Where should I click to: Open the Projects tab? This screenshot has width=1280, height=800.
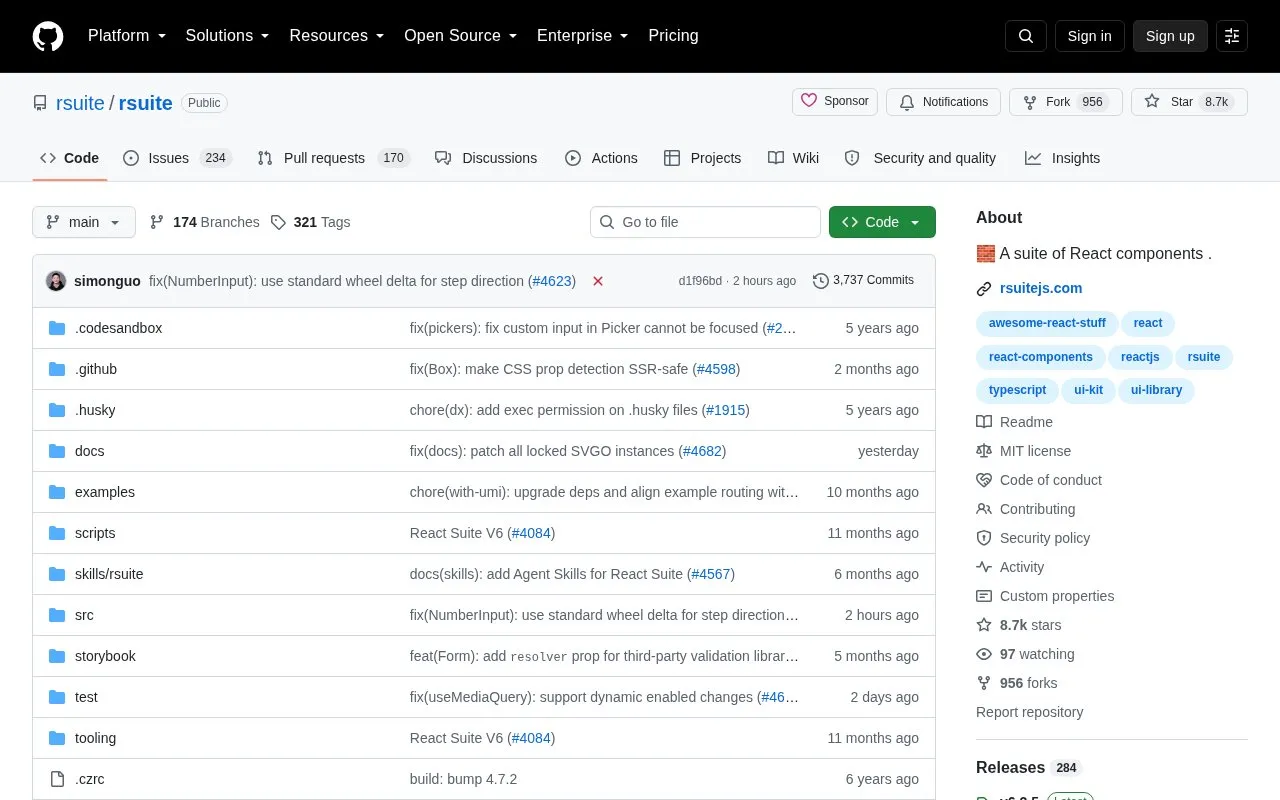(702, 158)
